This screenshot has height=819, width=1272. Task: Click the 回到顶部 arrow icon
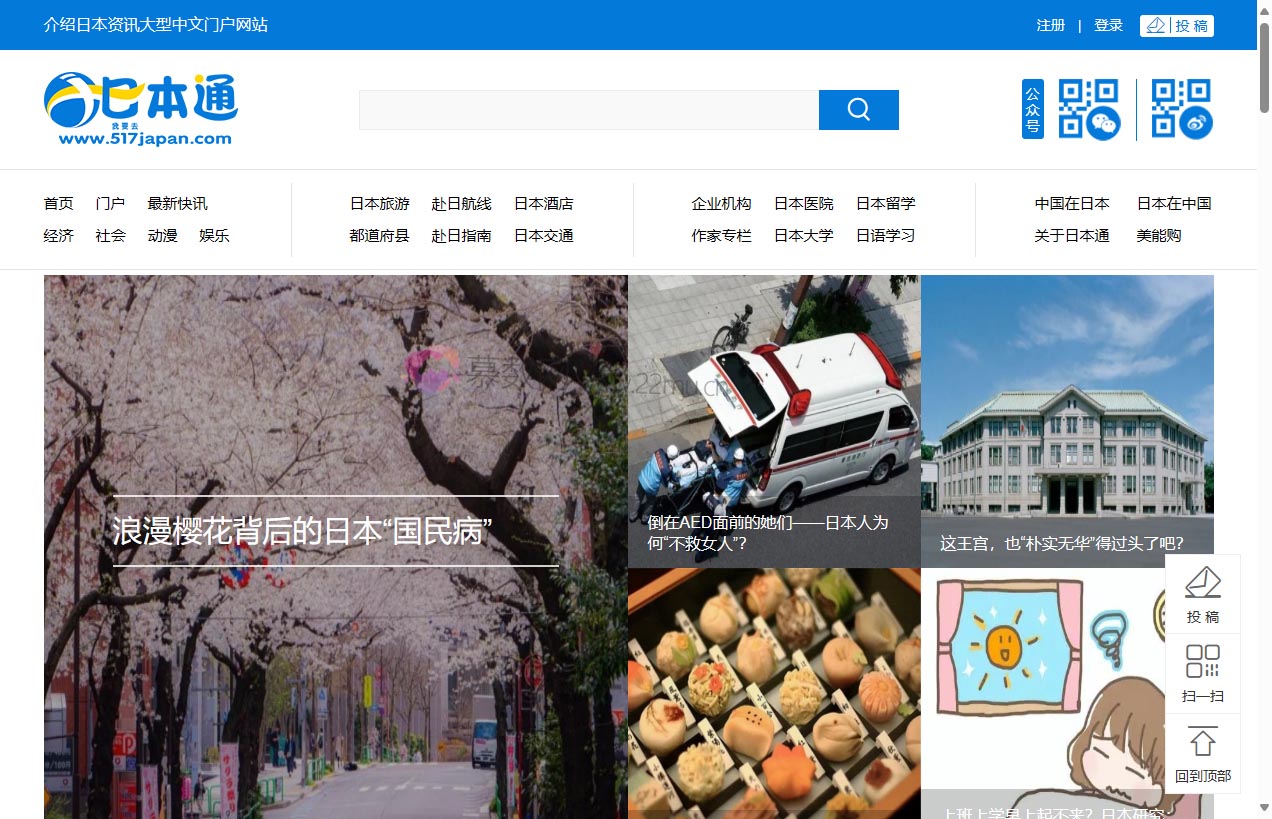tap(1202, 742)
